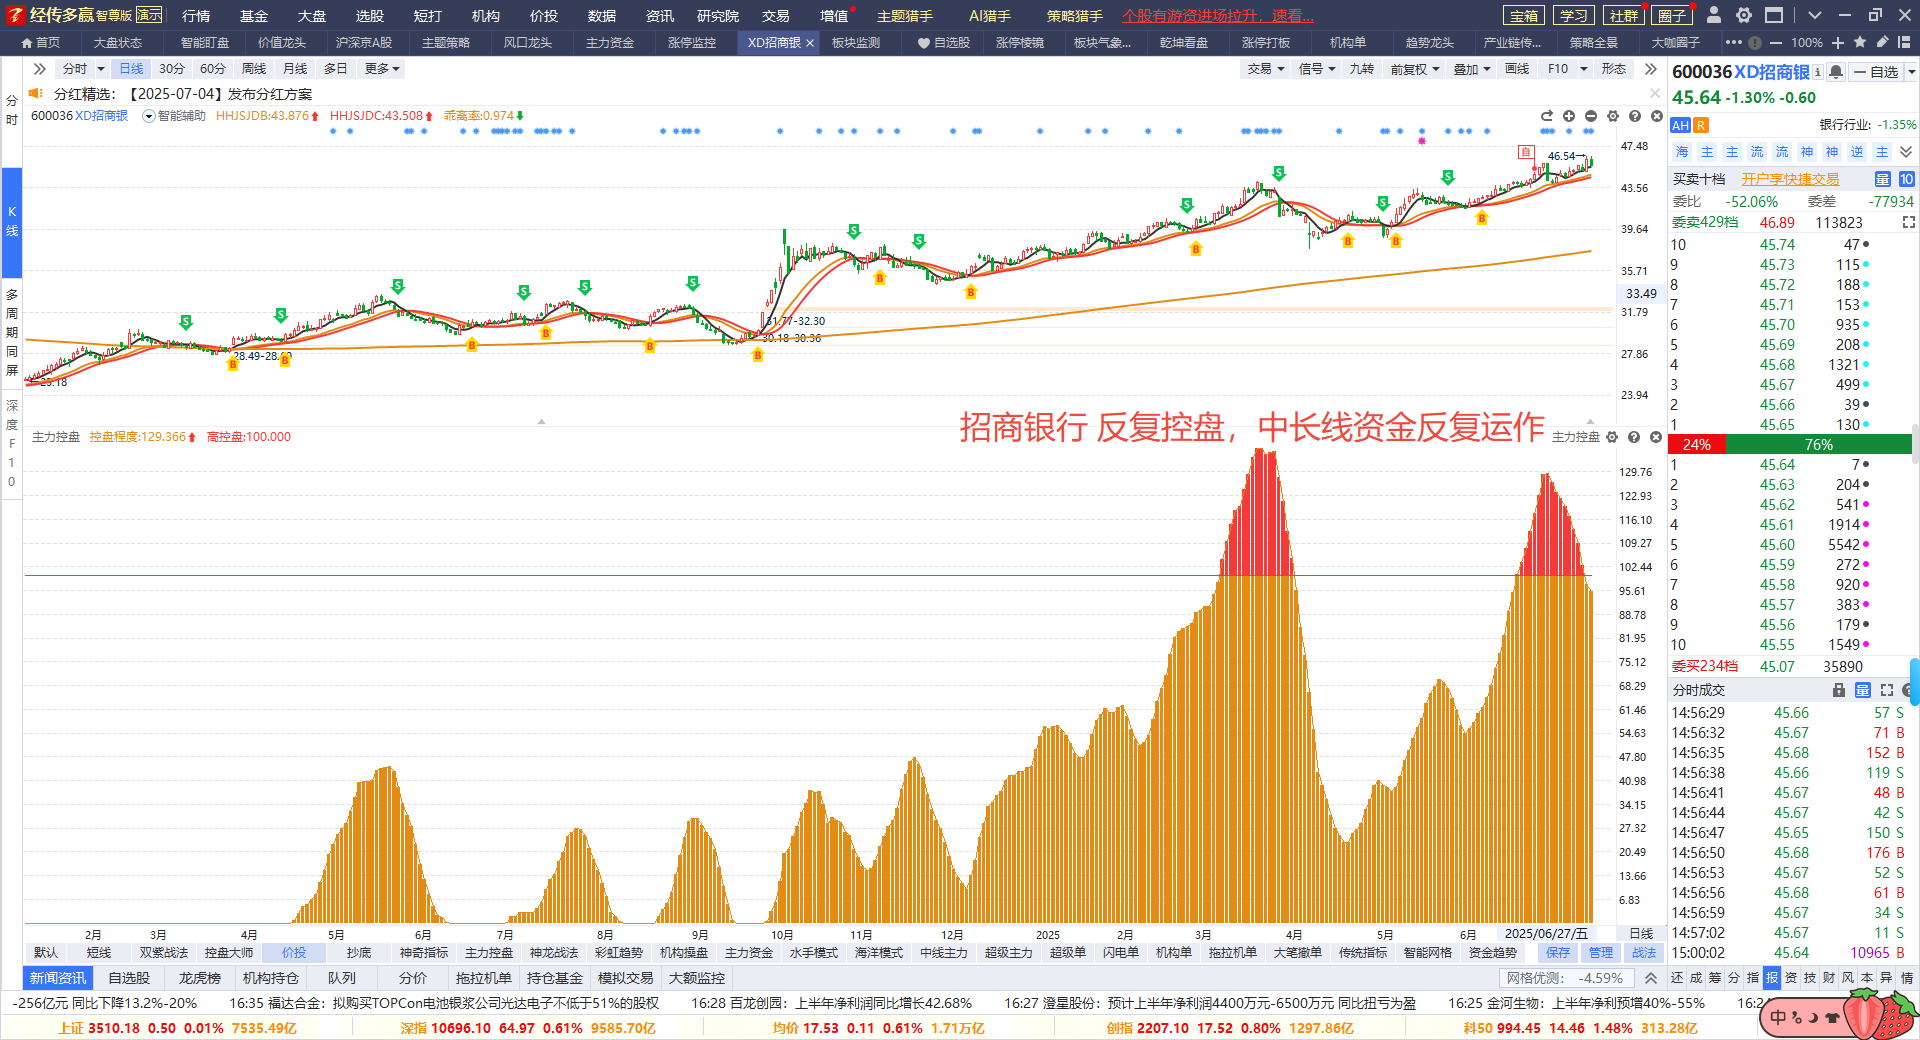The width and height of the screenshot is (1920, 1040).
Task: Switch chart to 日线 period
Action: click(x=131, y=69)
